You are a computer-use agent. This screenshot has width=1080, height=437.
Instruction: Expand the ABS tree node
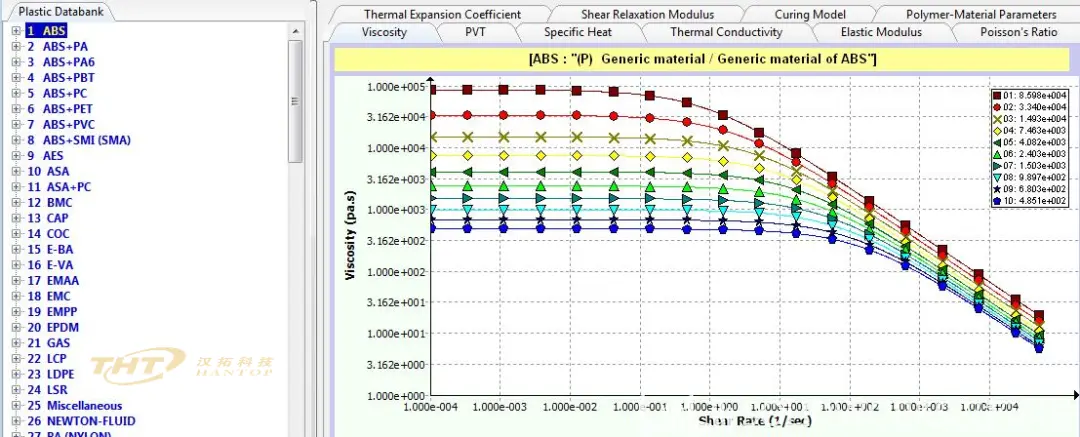coord(17,31)
